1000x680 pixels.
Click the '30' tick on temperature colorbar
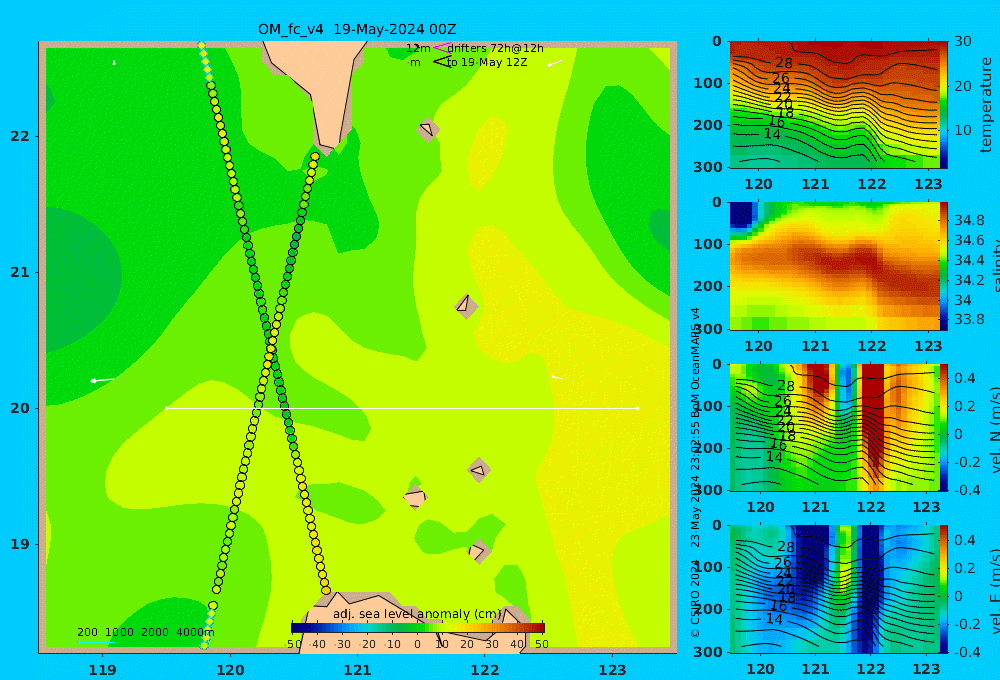coord(963,41)
